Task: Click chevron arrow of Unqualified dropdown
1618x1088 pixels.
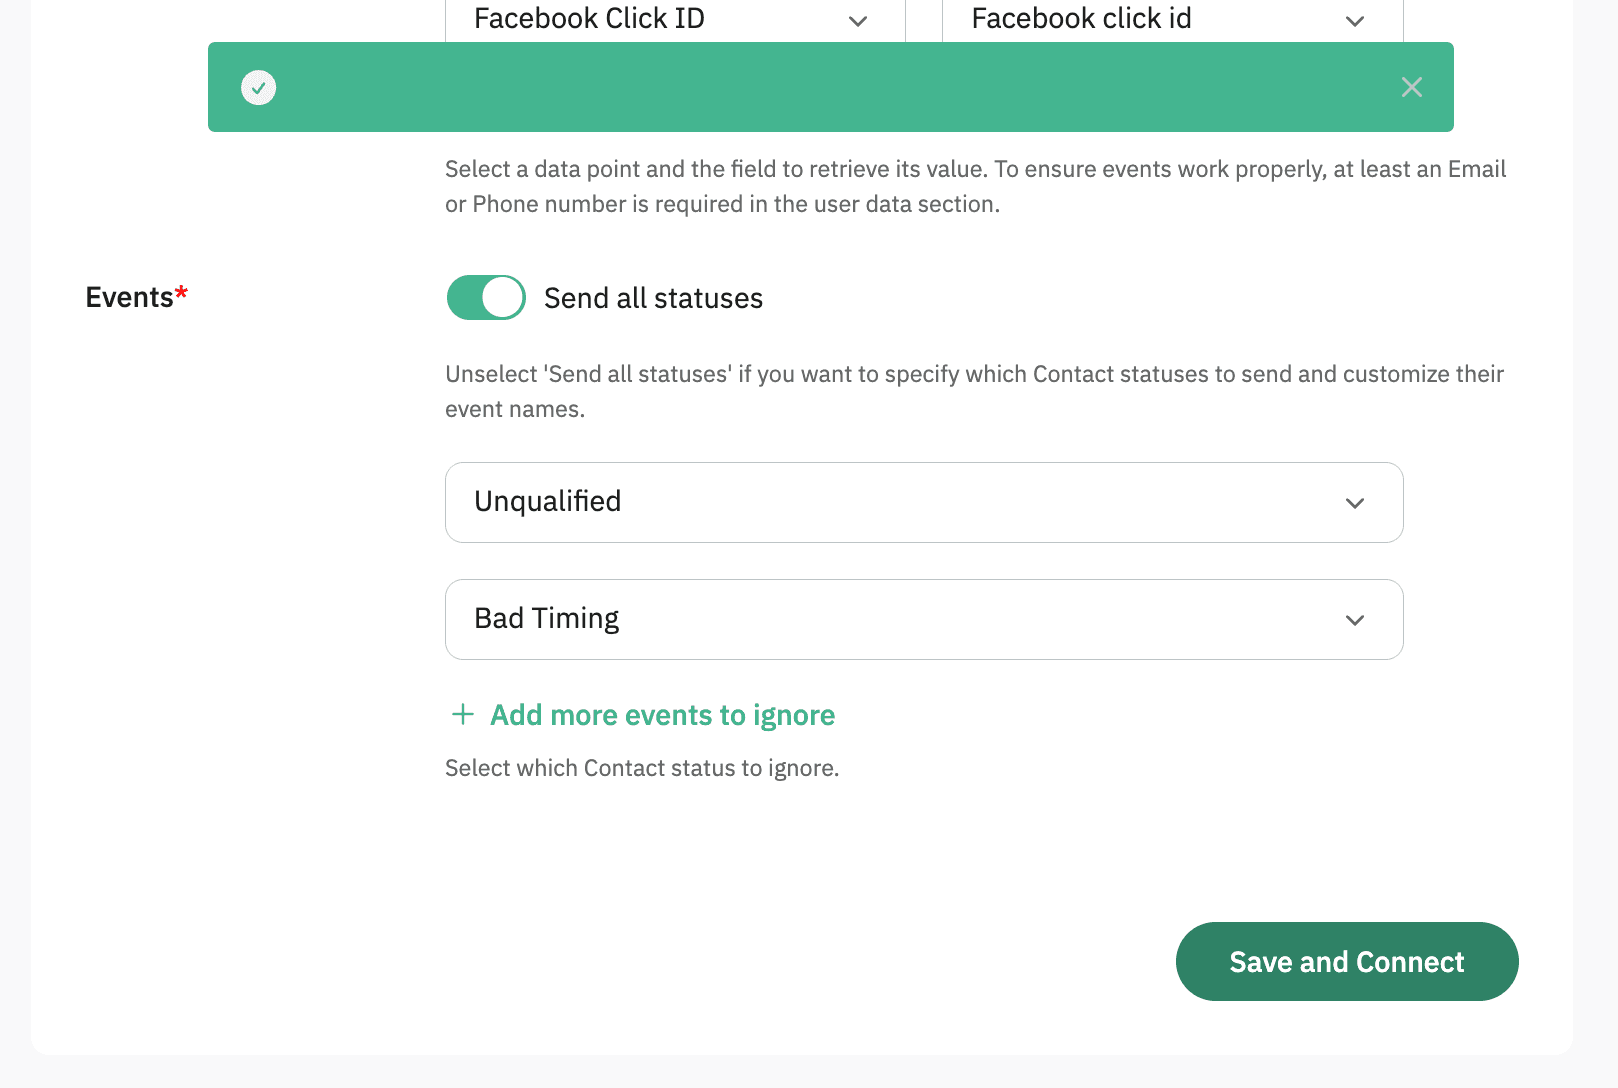Action: (1354, 503)
